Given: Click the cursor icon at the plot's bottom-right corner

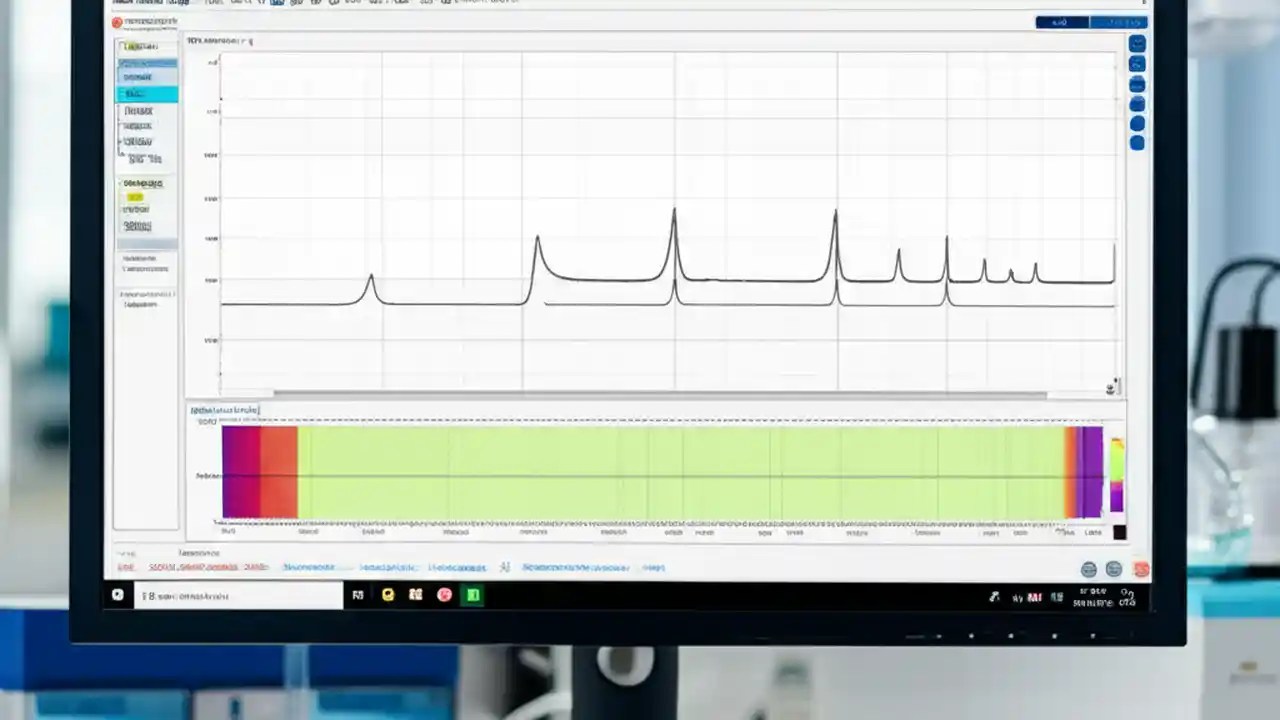Looking at the screenshot, I should (x=1110, y=387).
